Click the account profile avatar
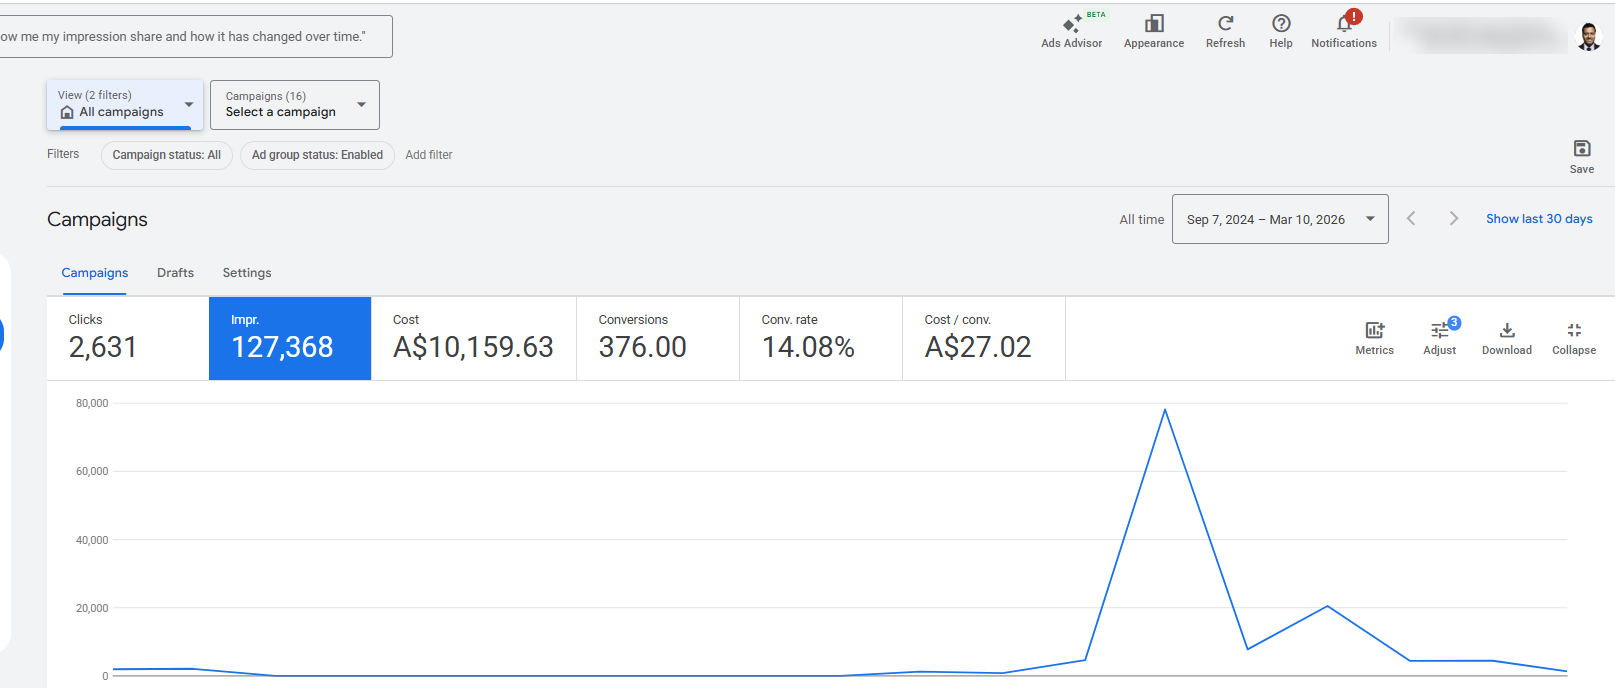 point(1588,36)
